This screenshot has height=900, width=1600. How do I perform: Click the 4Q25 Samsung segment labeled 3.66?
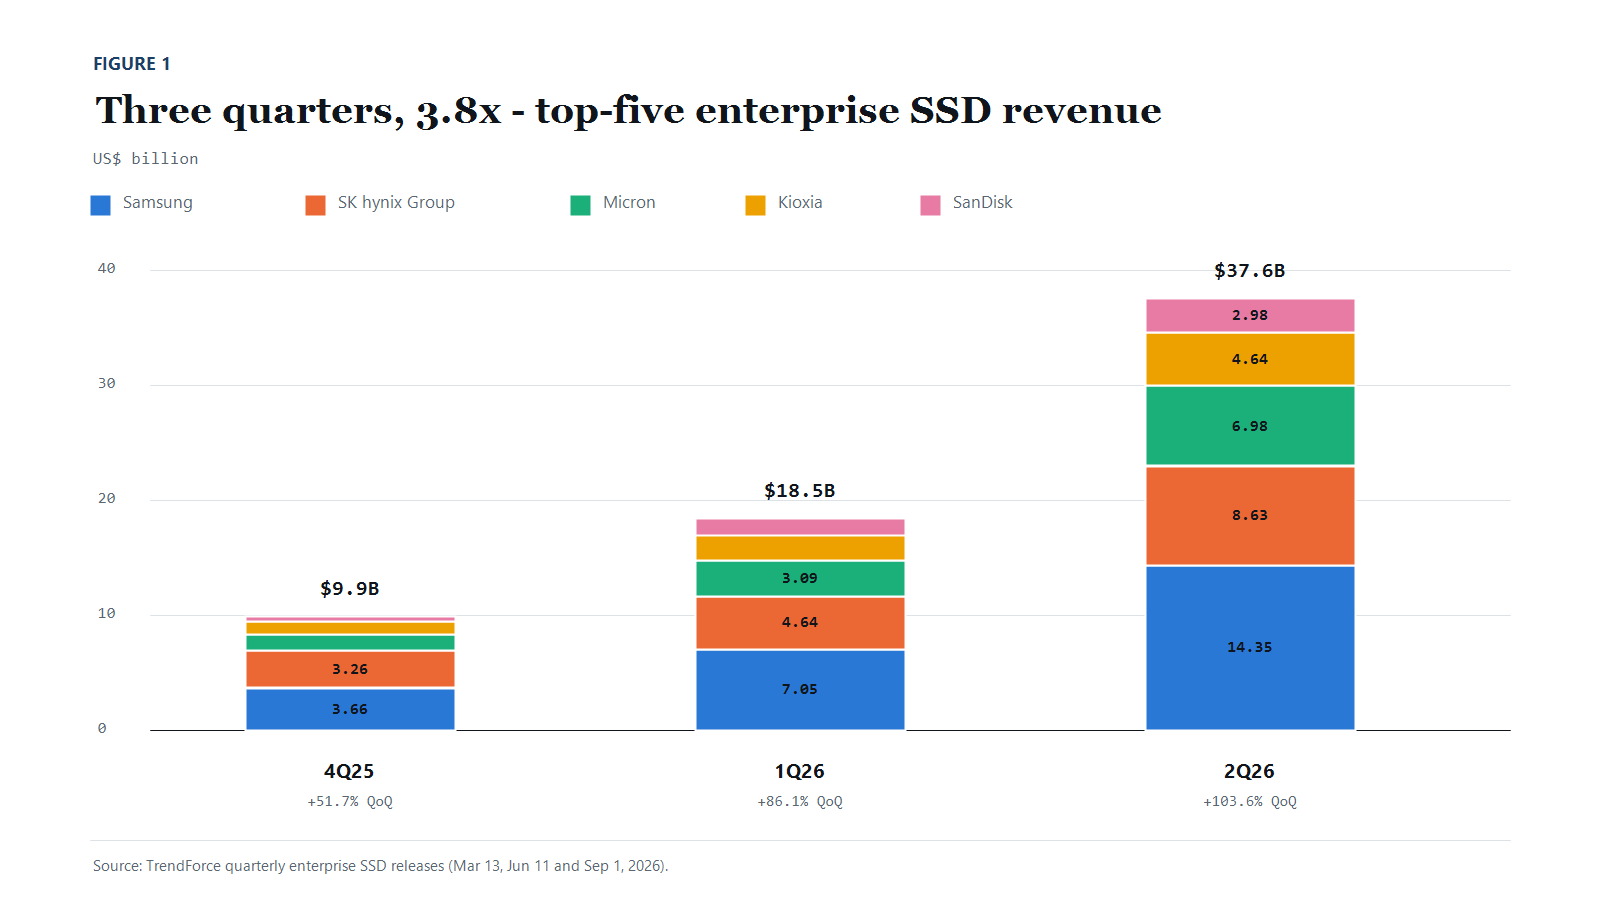(350, 709)
